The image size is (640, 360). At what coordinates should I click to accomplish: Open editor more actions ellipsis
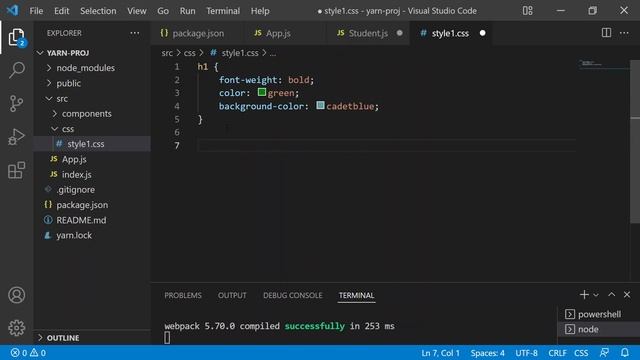point(624,33)
